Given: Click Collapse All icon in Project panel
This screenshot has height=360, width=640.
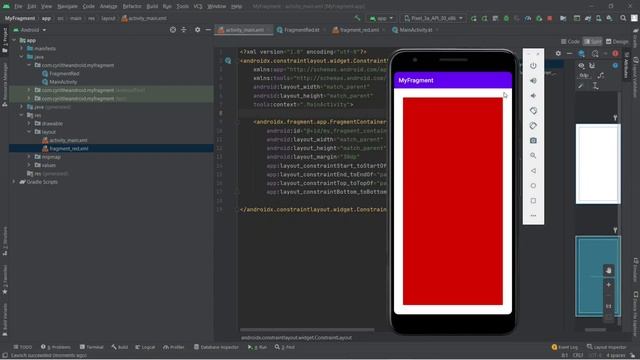Looking at the screenshot, I should 184,30.
